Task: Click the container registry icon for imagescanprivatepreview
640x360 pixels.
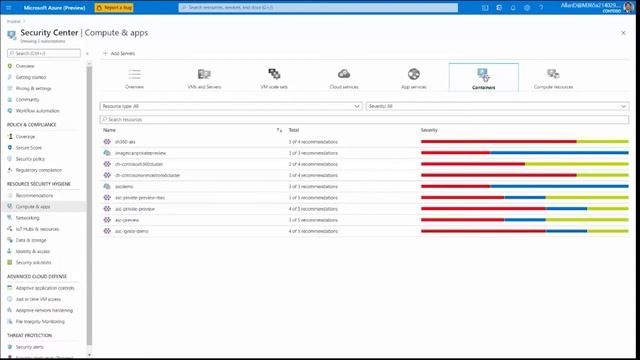Action: pyautogui.click(x=107, y=153)
